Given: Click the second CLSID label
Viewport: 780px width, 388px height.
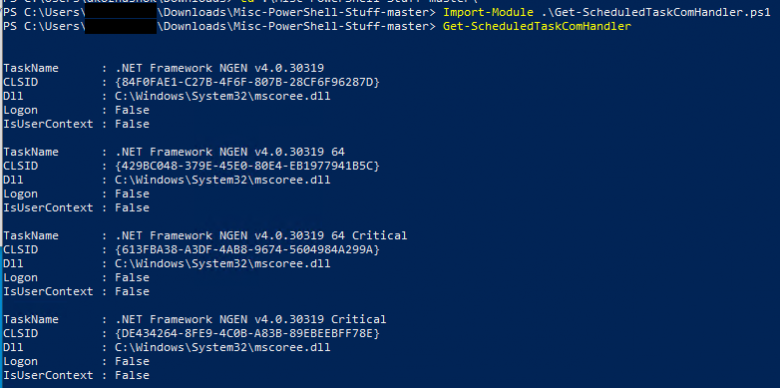Looking at the screenshot, I should (x=20, y=166).
